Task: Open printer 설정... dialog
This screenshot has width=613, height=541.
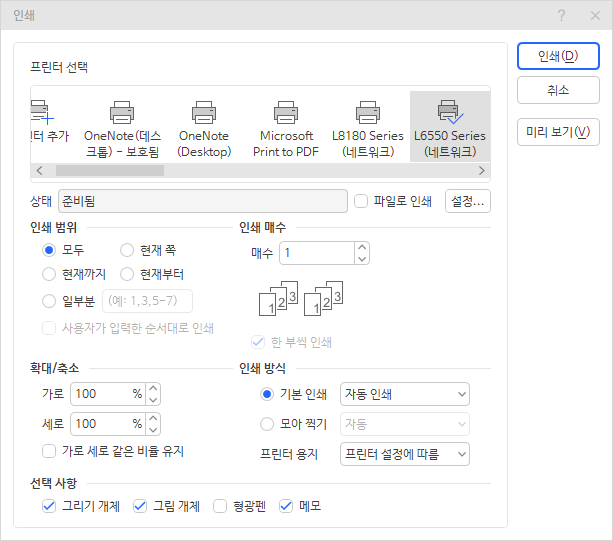Action: click(x=468, y=201)
